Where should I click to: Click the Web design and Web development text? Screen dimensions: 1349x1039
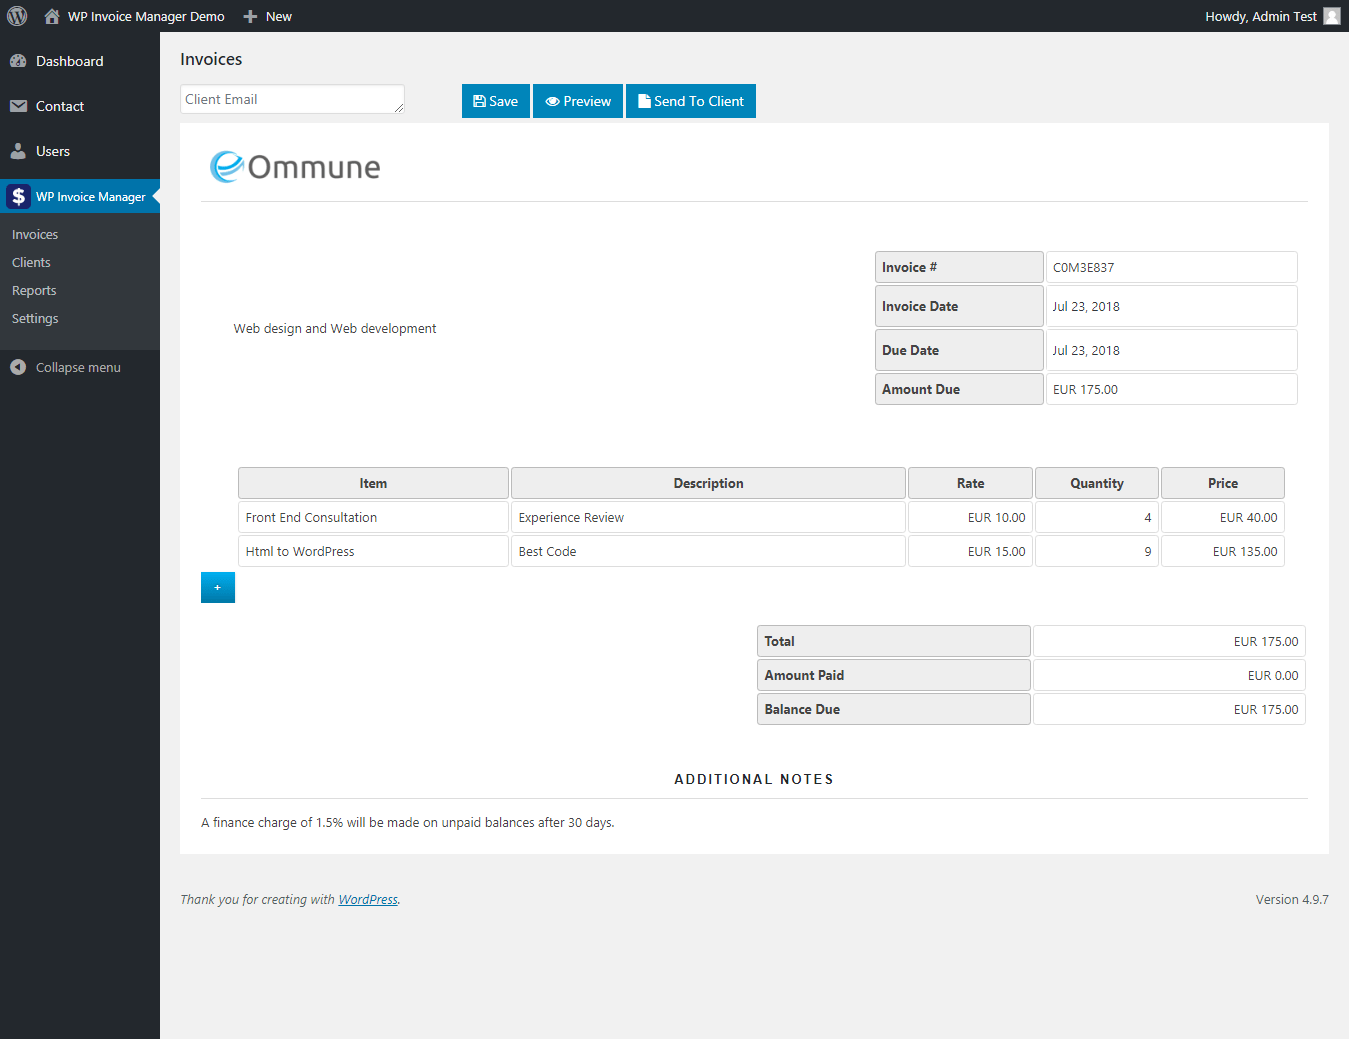click(335, 328)
